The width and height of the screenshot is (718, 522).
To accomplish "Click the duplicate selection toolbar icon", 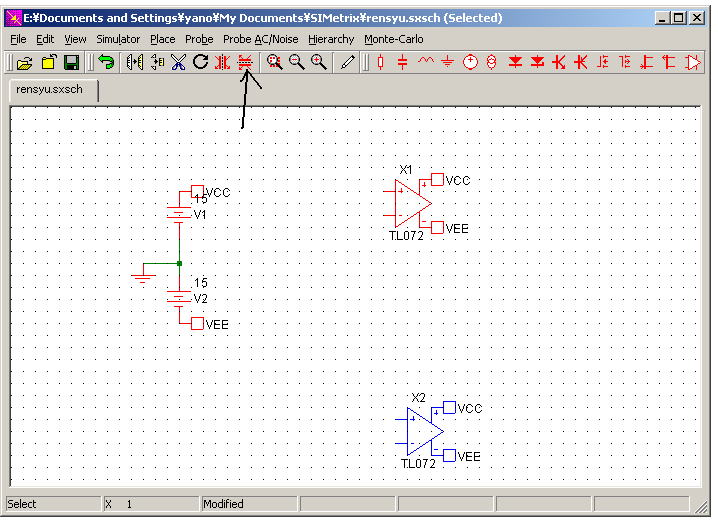I will tap(134, 62).
